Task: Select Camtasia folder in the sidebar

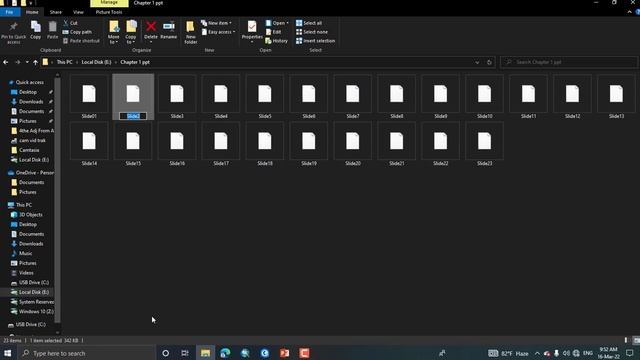Action: click(29, 150)
